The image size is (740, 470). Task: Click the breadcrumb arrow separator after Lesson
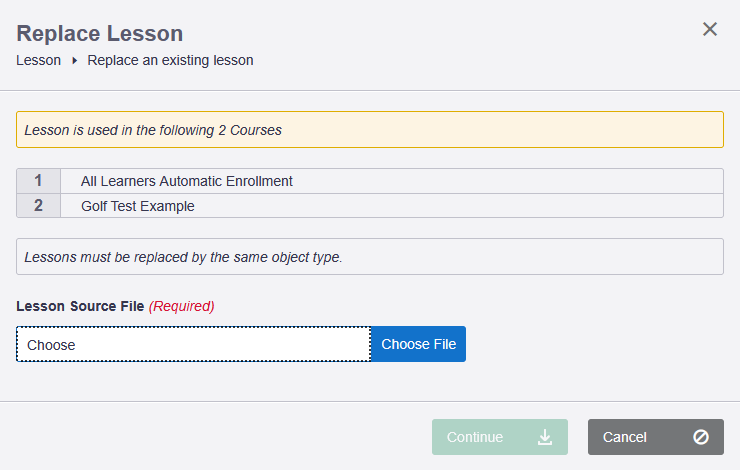(x=74, y=61)
